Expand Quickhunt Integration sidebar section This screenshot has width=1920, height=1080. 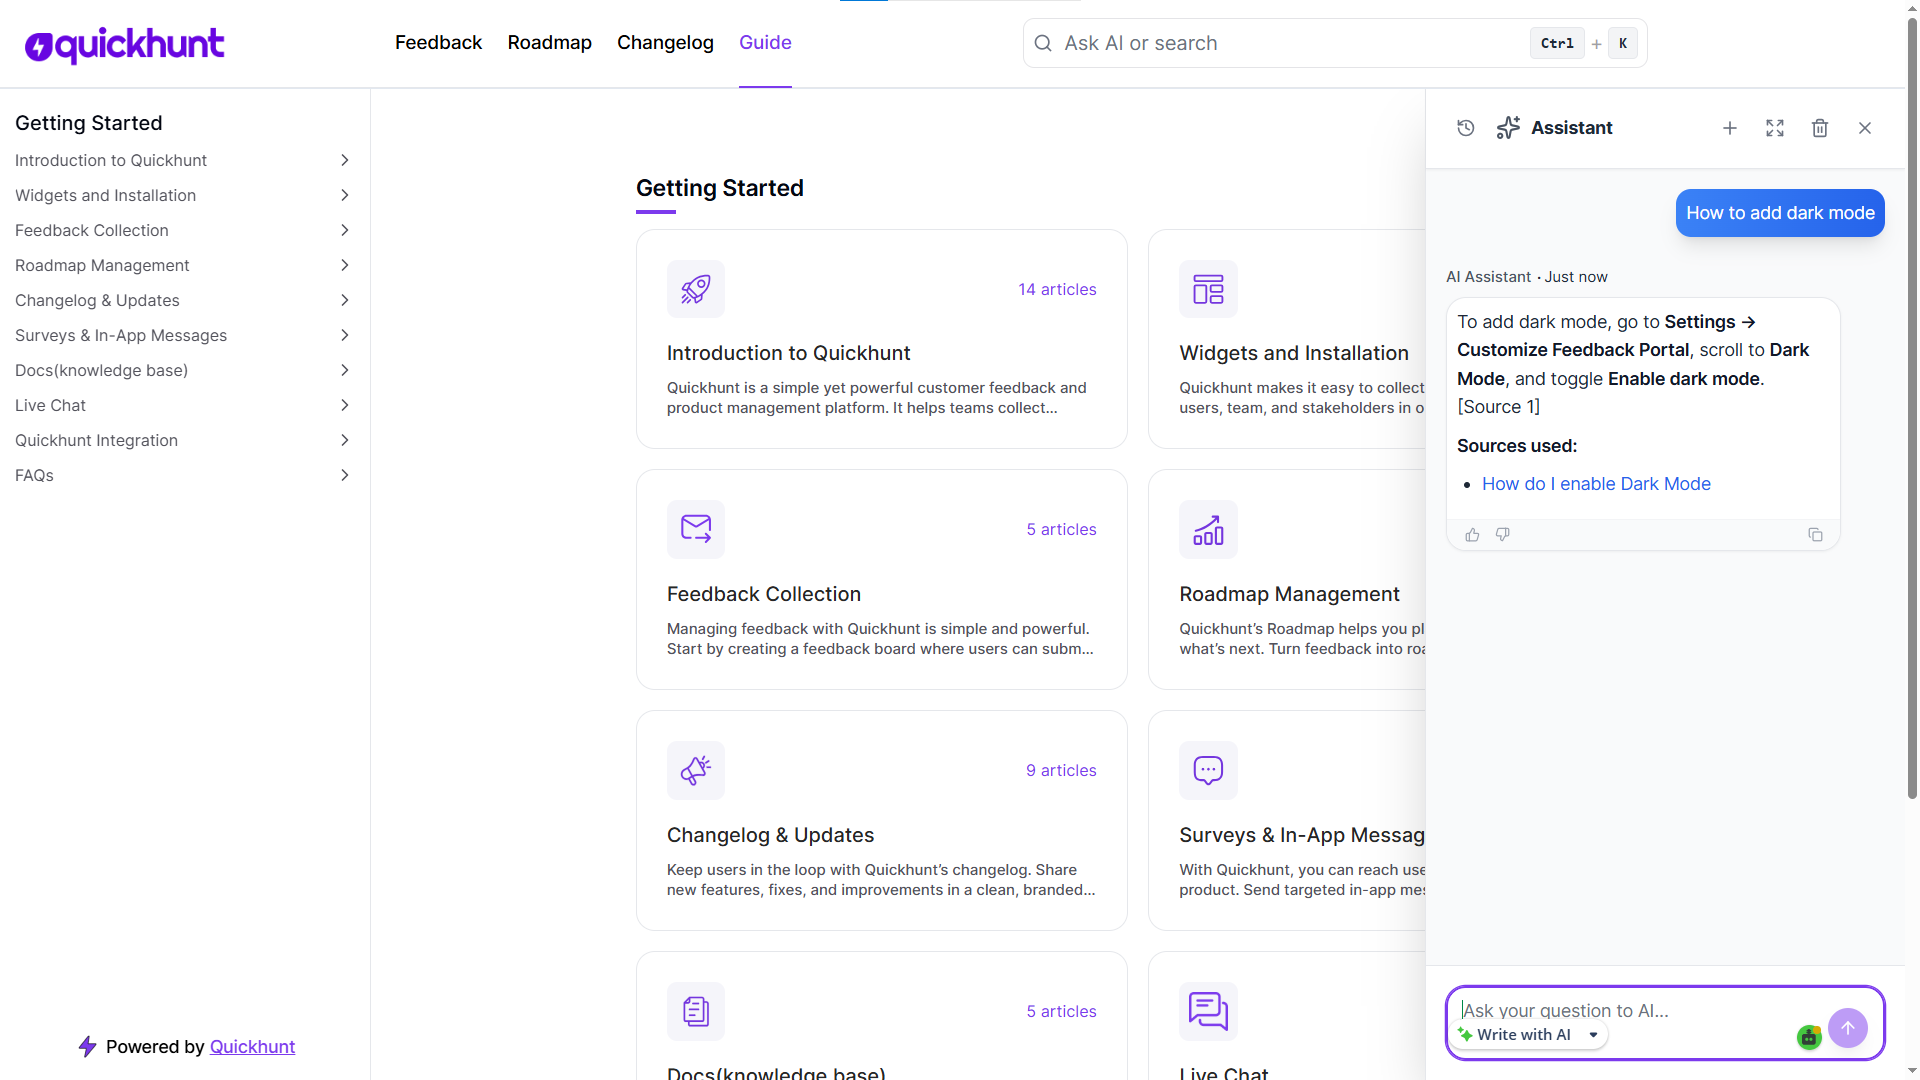tap(345, 440)
